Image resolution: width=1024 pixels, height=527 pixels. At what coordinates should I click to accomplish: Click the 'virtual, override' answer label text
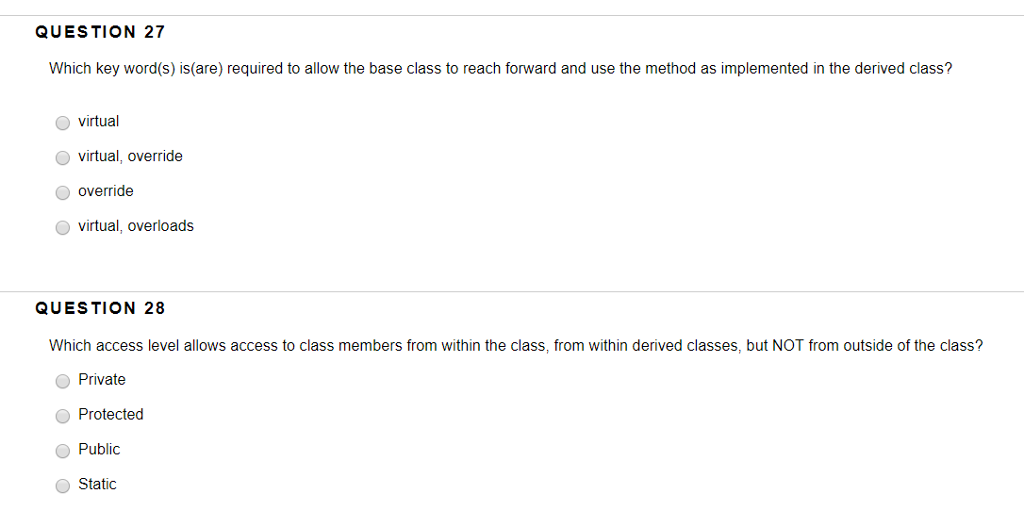(131, 156)
